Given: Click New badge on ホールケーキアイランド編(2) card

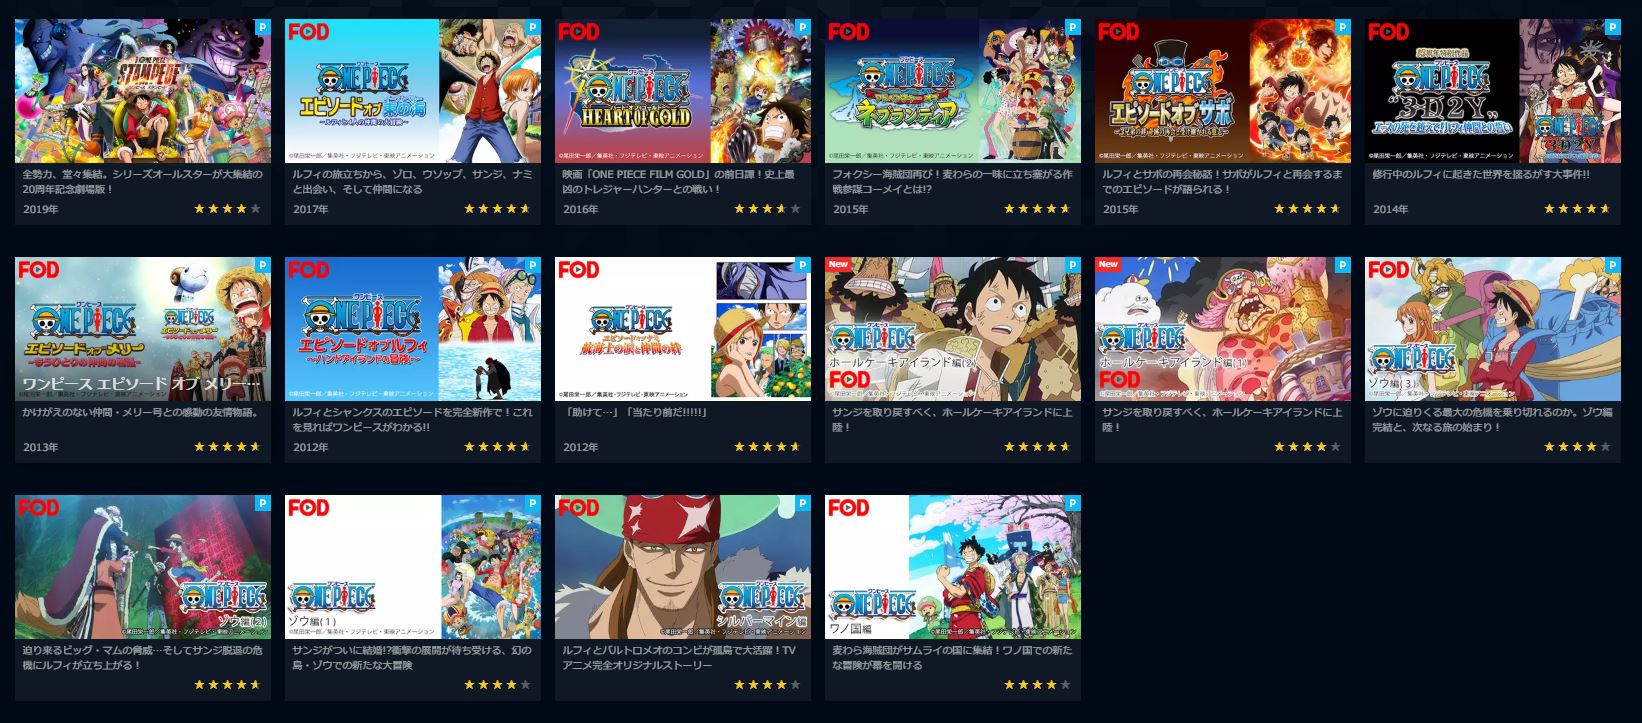Looking at the screenshot, I should 839,265.
